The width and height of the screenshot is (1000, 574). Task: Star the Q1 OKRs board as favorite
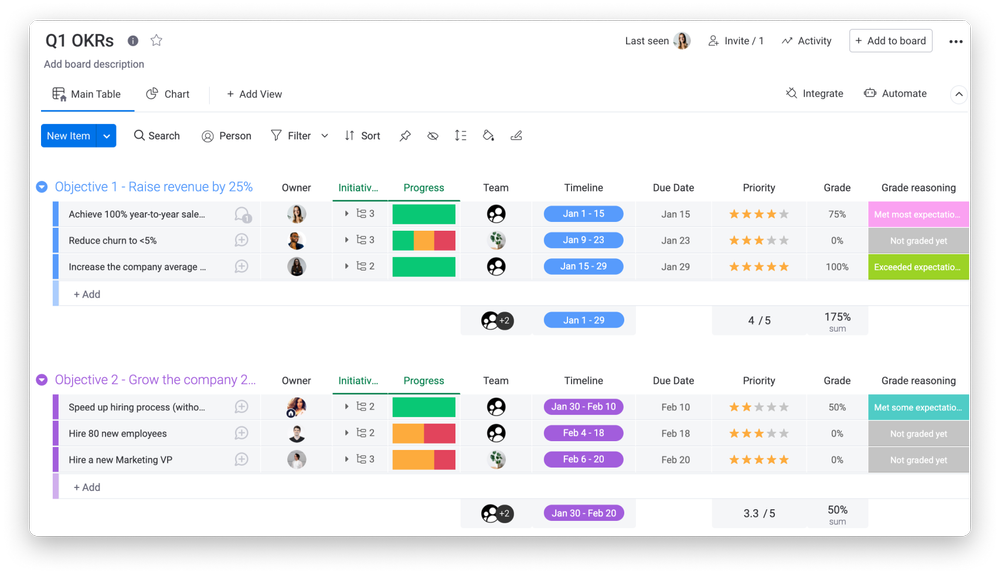point(156,41)
